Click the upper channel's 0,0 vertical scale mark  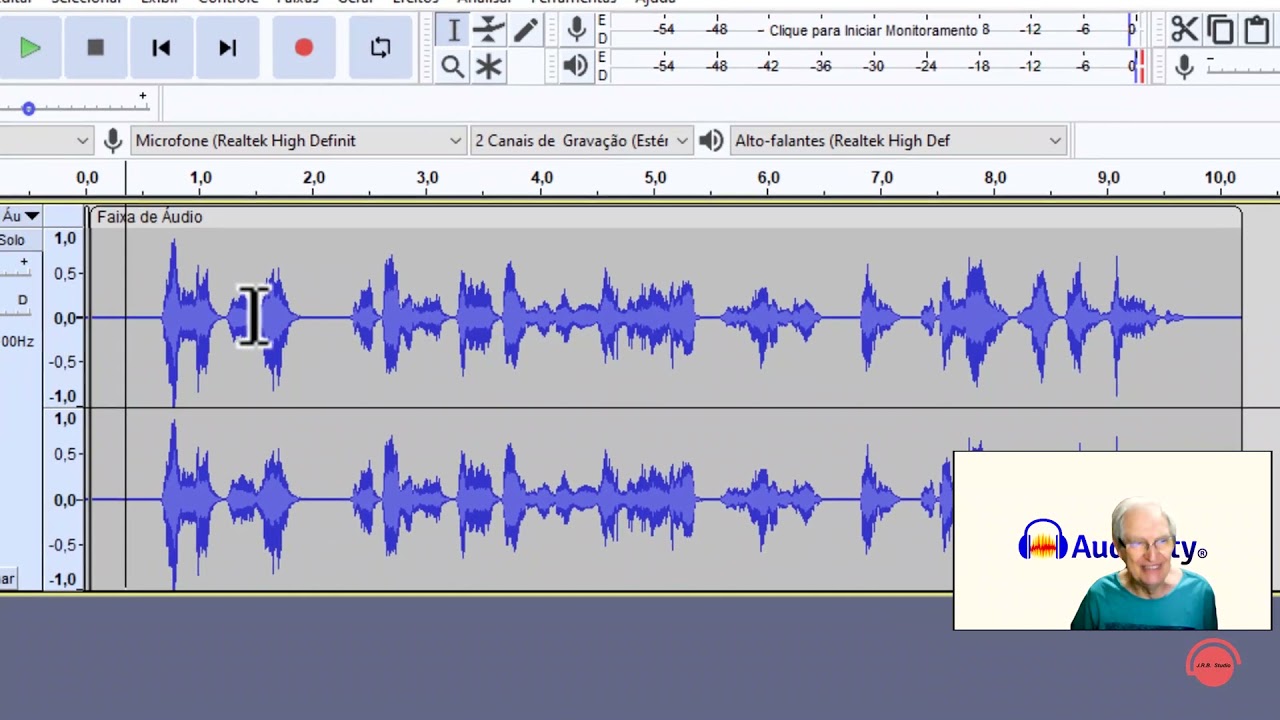coord(65,318)
